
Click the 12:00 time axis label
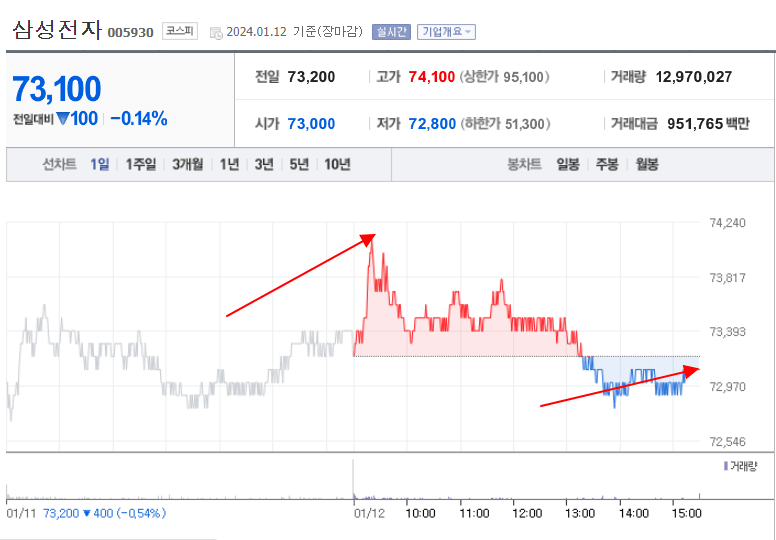(x=527, y=513)
